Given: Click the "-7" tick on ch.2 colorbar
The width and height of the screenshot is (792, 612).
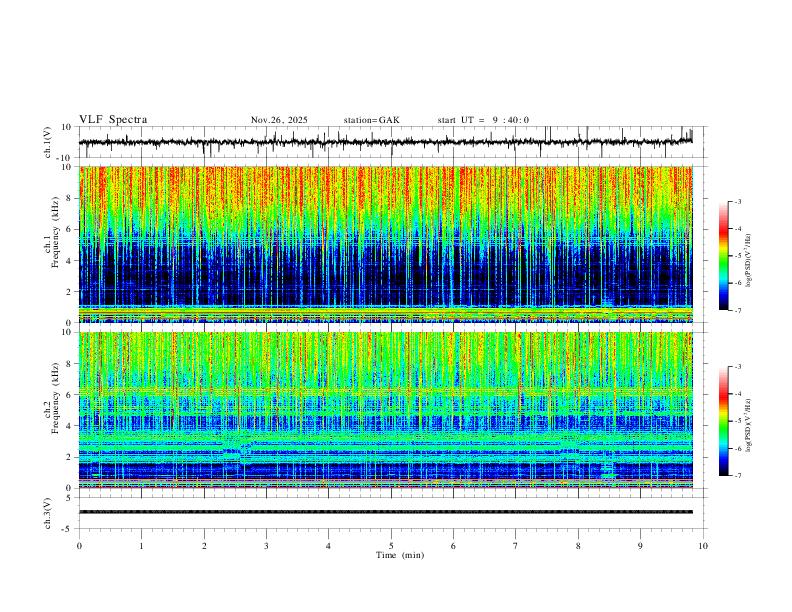Looking at the screenshot, I should point(737,476).
